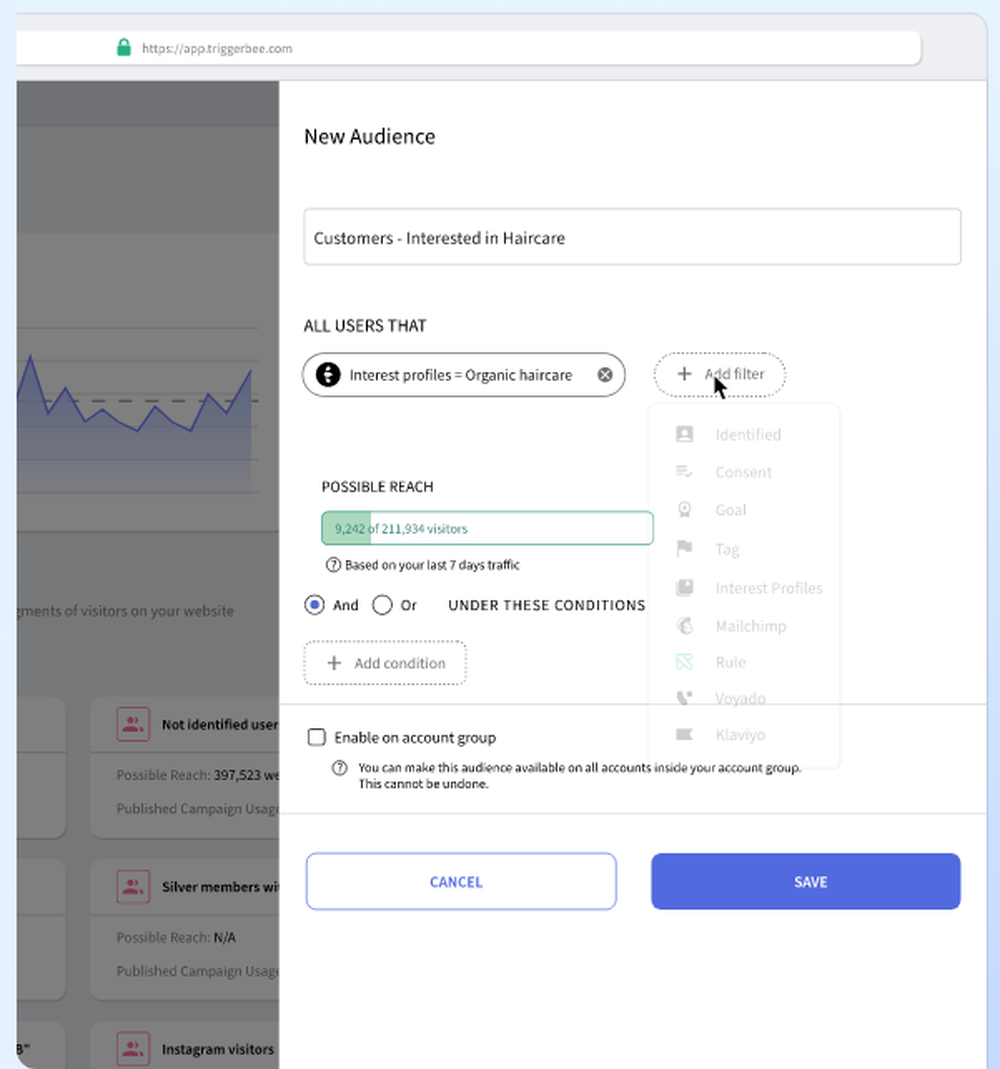The image size is (1000, 1069).
Task: Open the Add filter dropdown
Action: tap(719, 374)
